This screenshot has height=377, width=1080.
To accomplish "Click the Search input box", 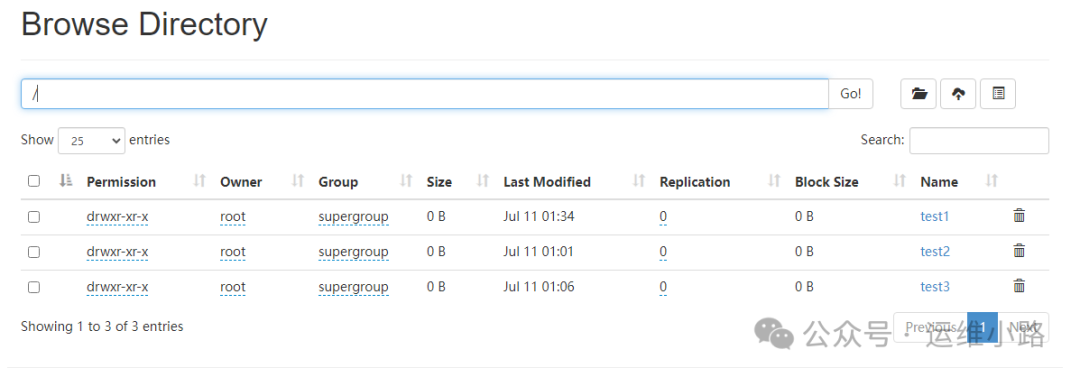I will click(x=979, y=141).
